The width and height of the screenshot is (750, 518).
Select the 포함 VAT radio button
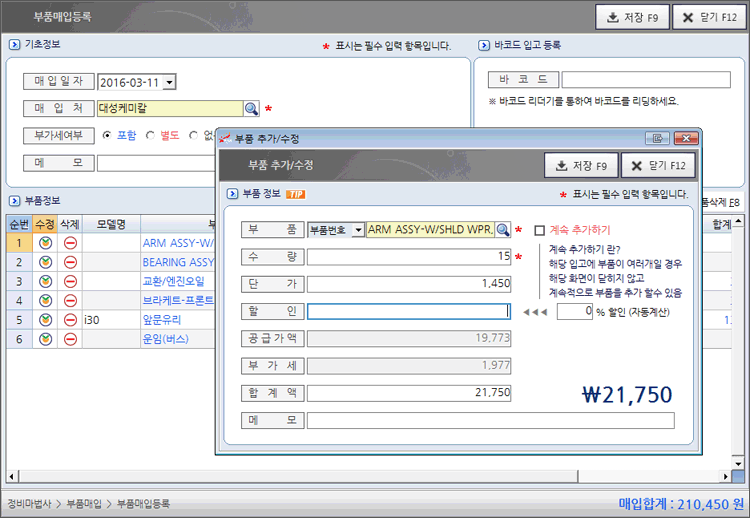[107, 135]
